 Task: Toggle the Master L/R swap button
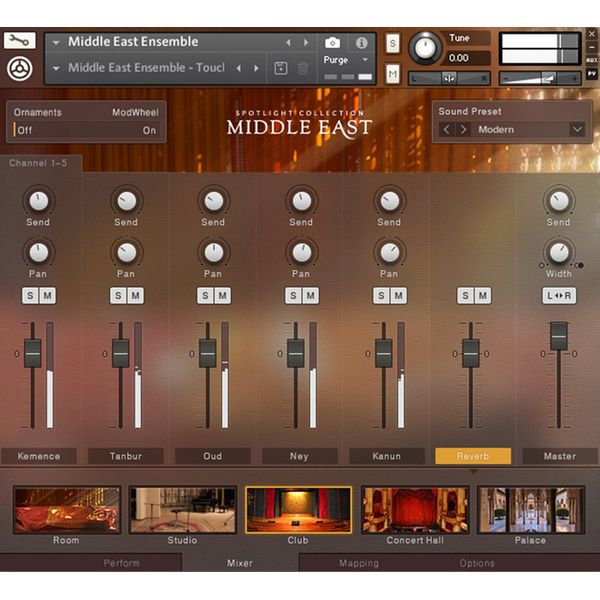pos(559,296)
